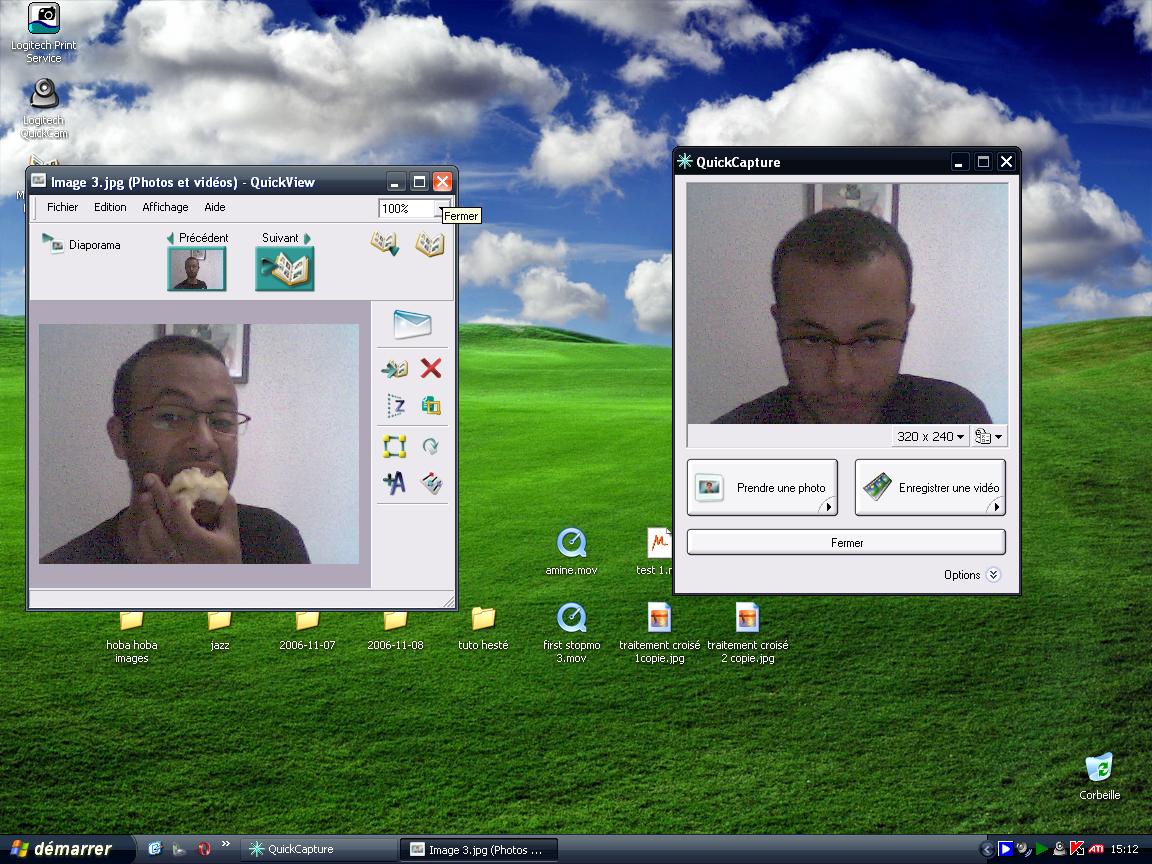Select the Corbeille recycle bin icon
1152x864 pixels.
tap(1099, 776)
